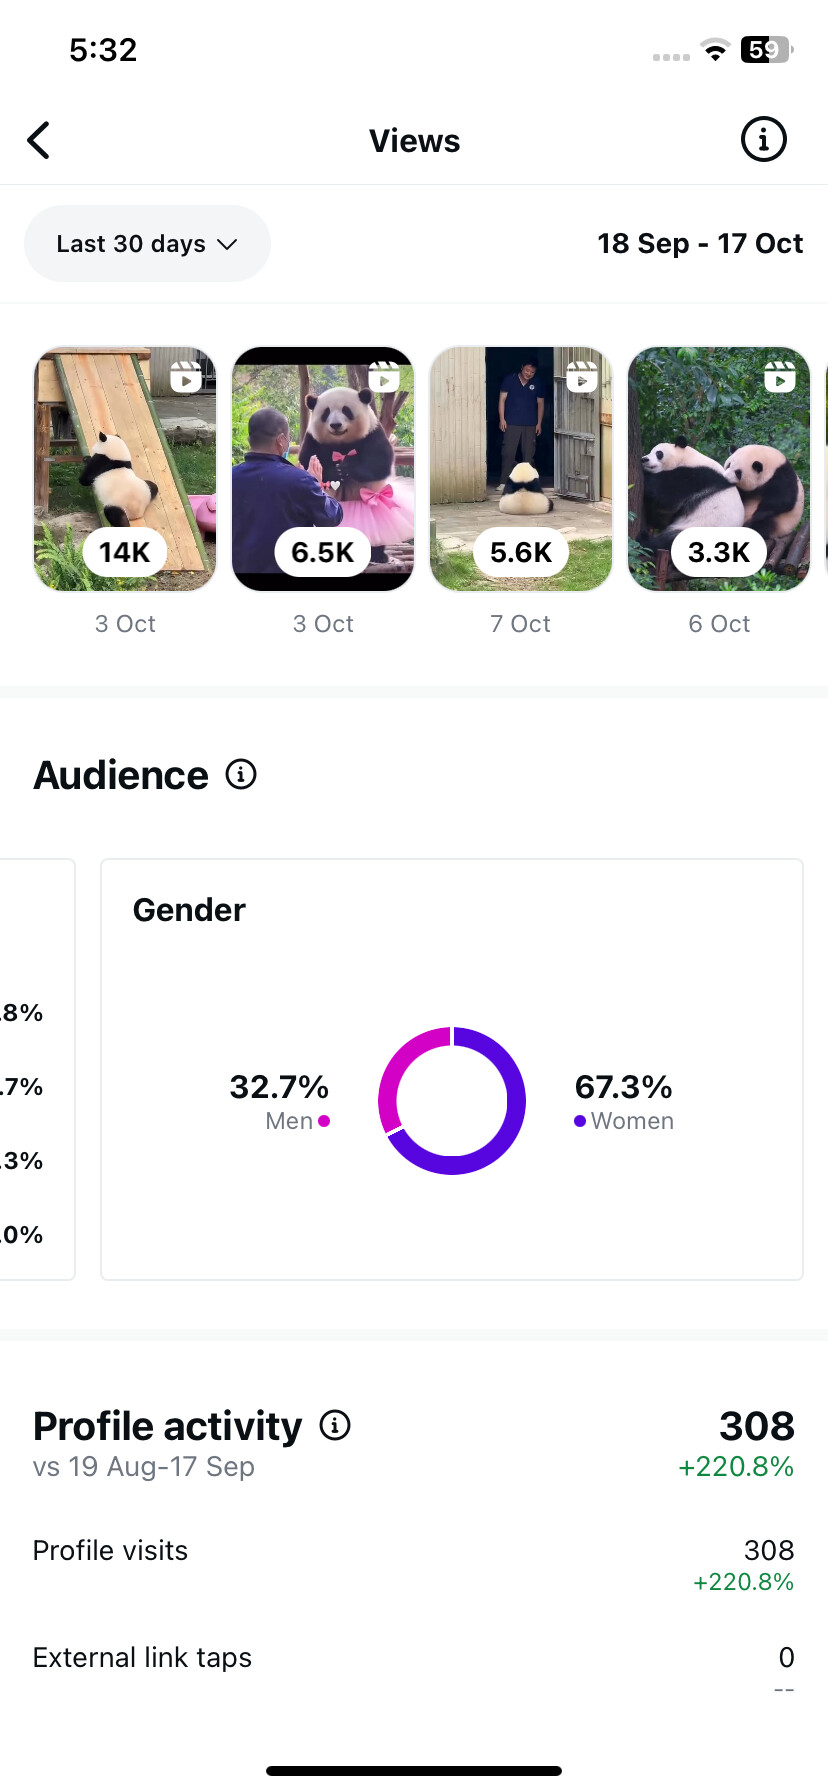This screenshot has width=828, height=1792.
Task: Open the Views info icon
Action: pos(763,140)
